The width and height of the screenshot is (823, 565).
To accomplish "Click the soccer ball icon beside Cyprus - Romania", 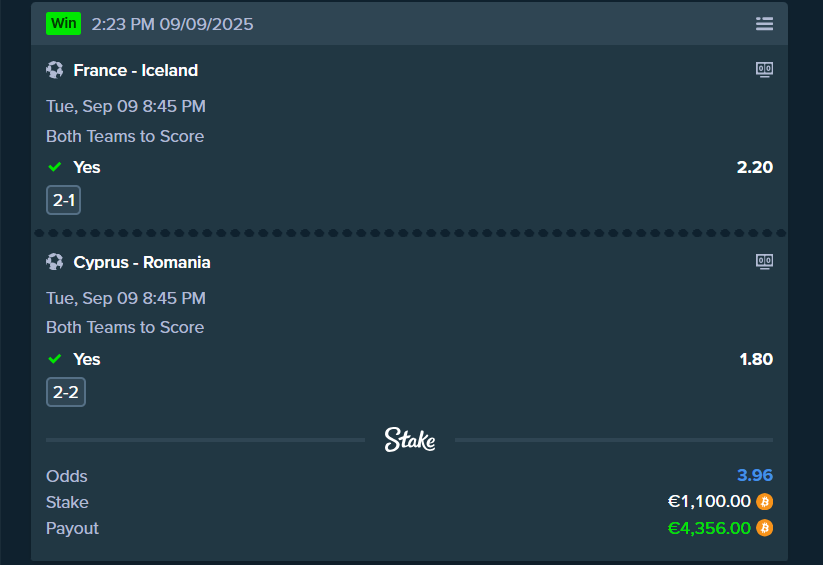I will click(55, 262).
